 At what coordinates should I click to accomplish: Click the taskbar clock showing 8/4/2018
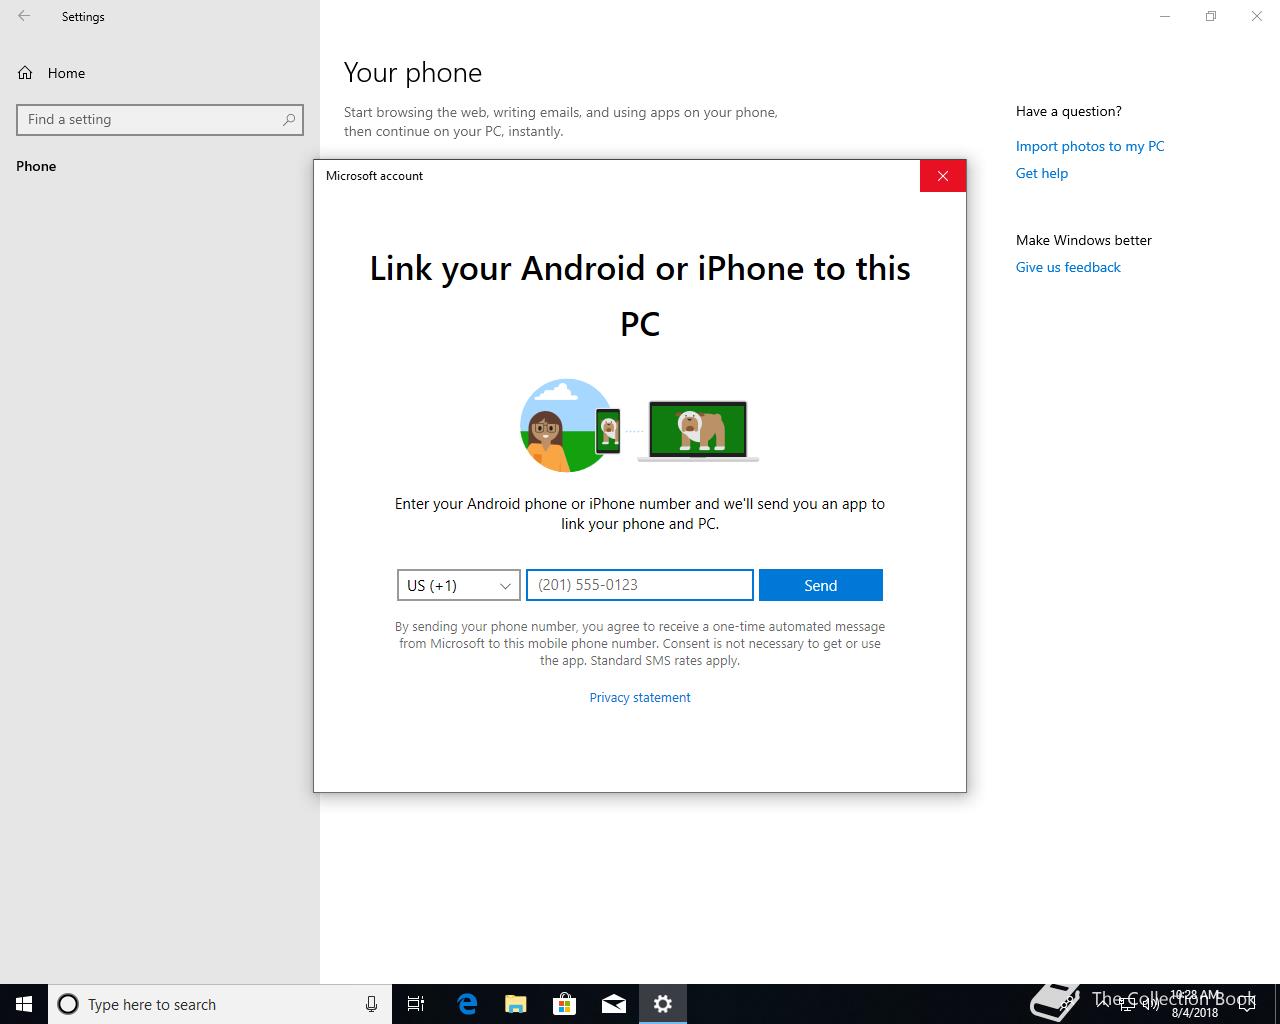click(1195, 1004)
